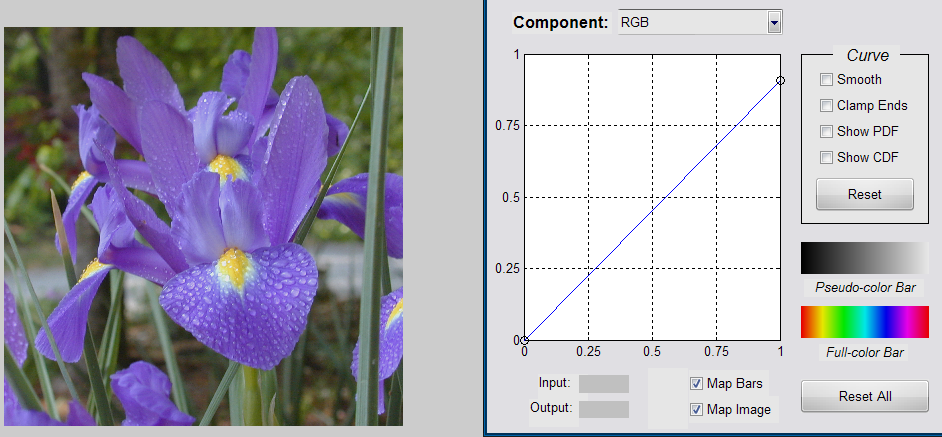
Task: Enable the Clamp Ends checkbox
Action: point(827,106)
